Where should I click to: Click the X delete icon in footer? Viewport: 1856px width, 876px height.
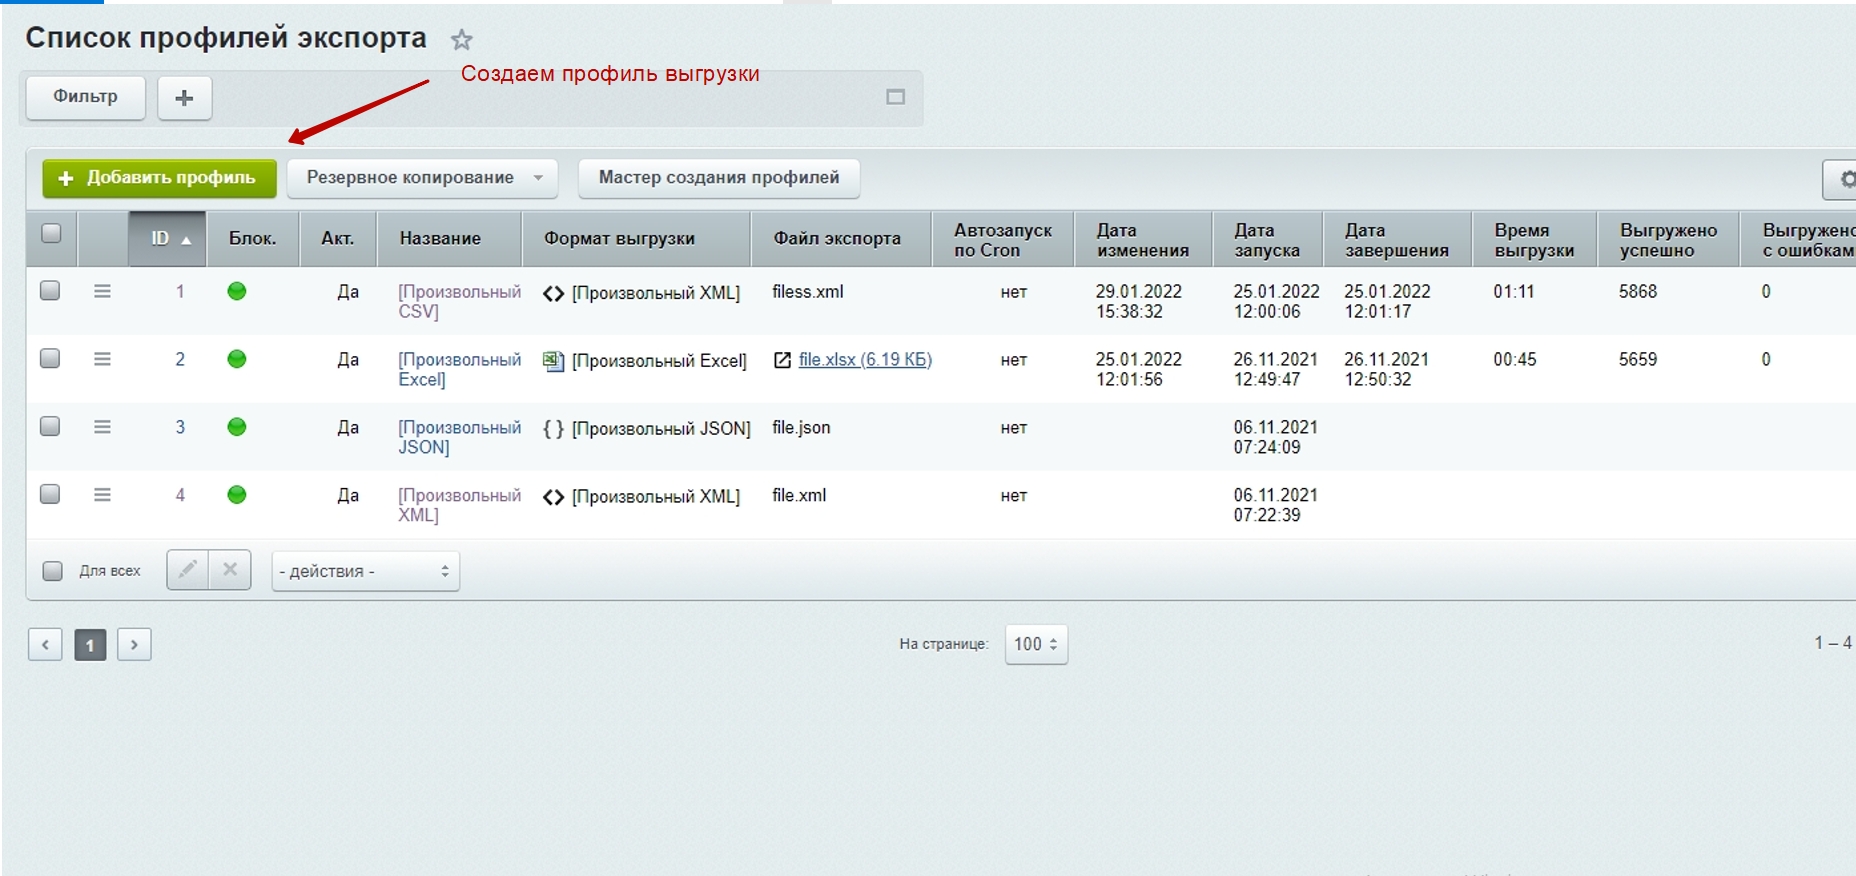pyautogui.click(x=230, y=570)
